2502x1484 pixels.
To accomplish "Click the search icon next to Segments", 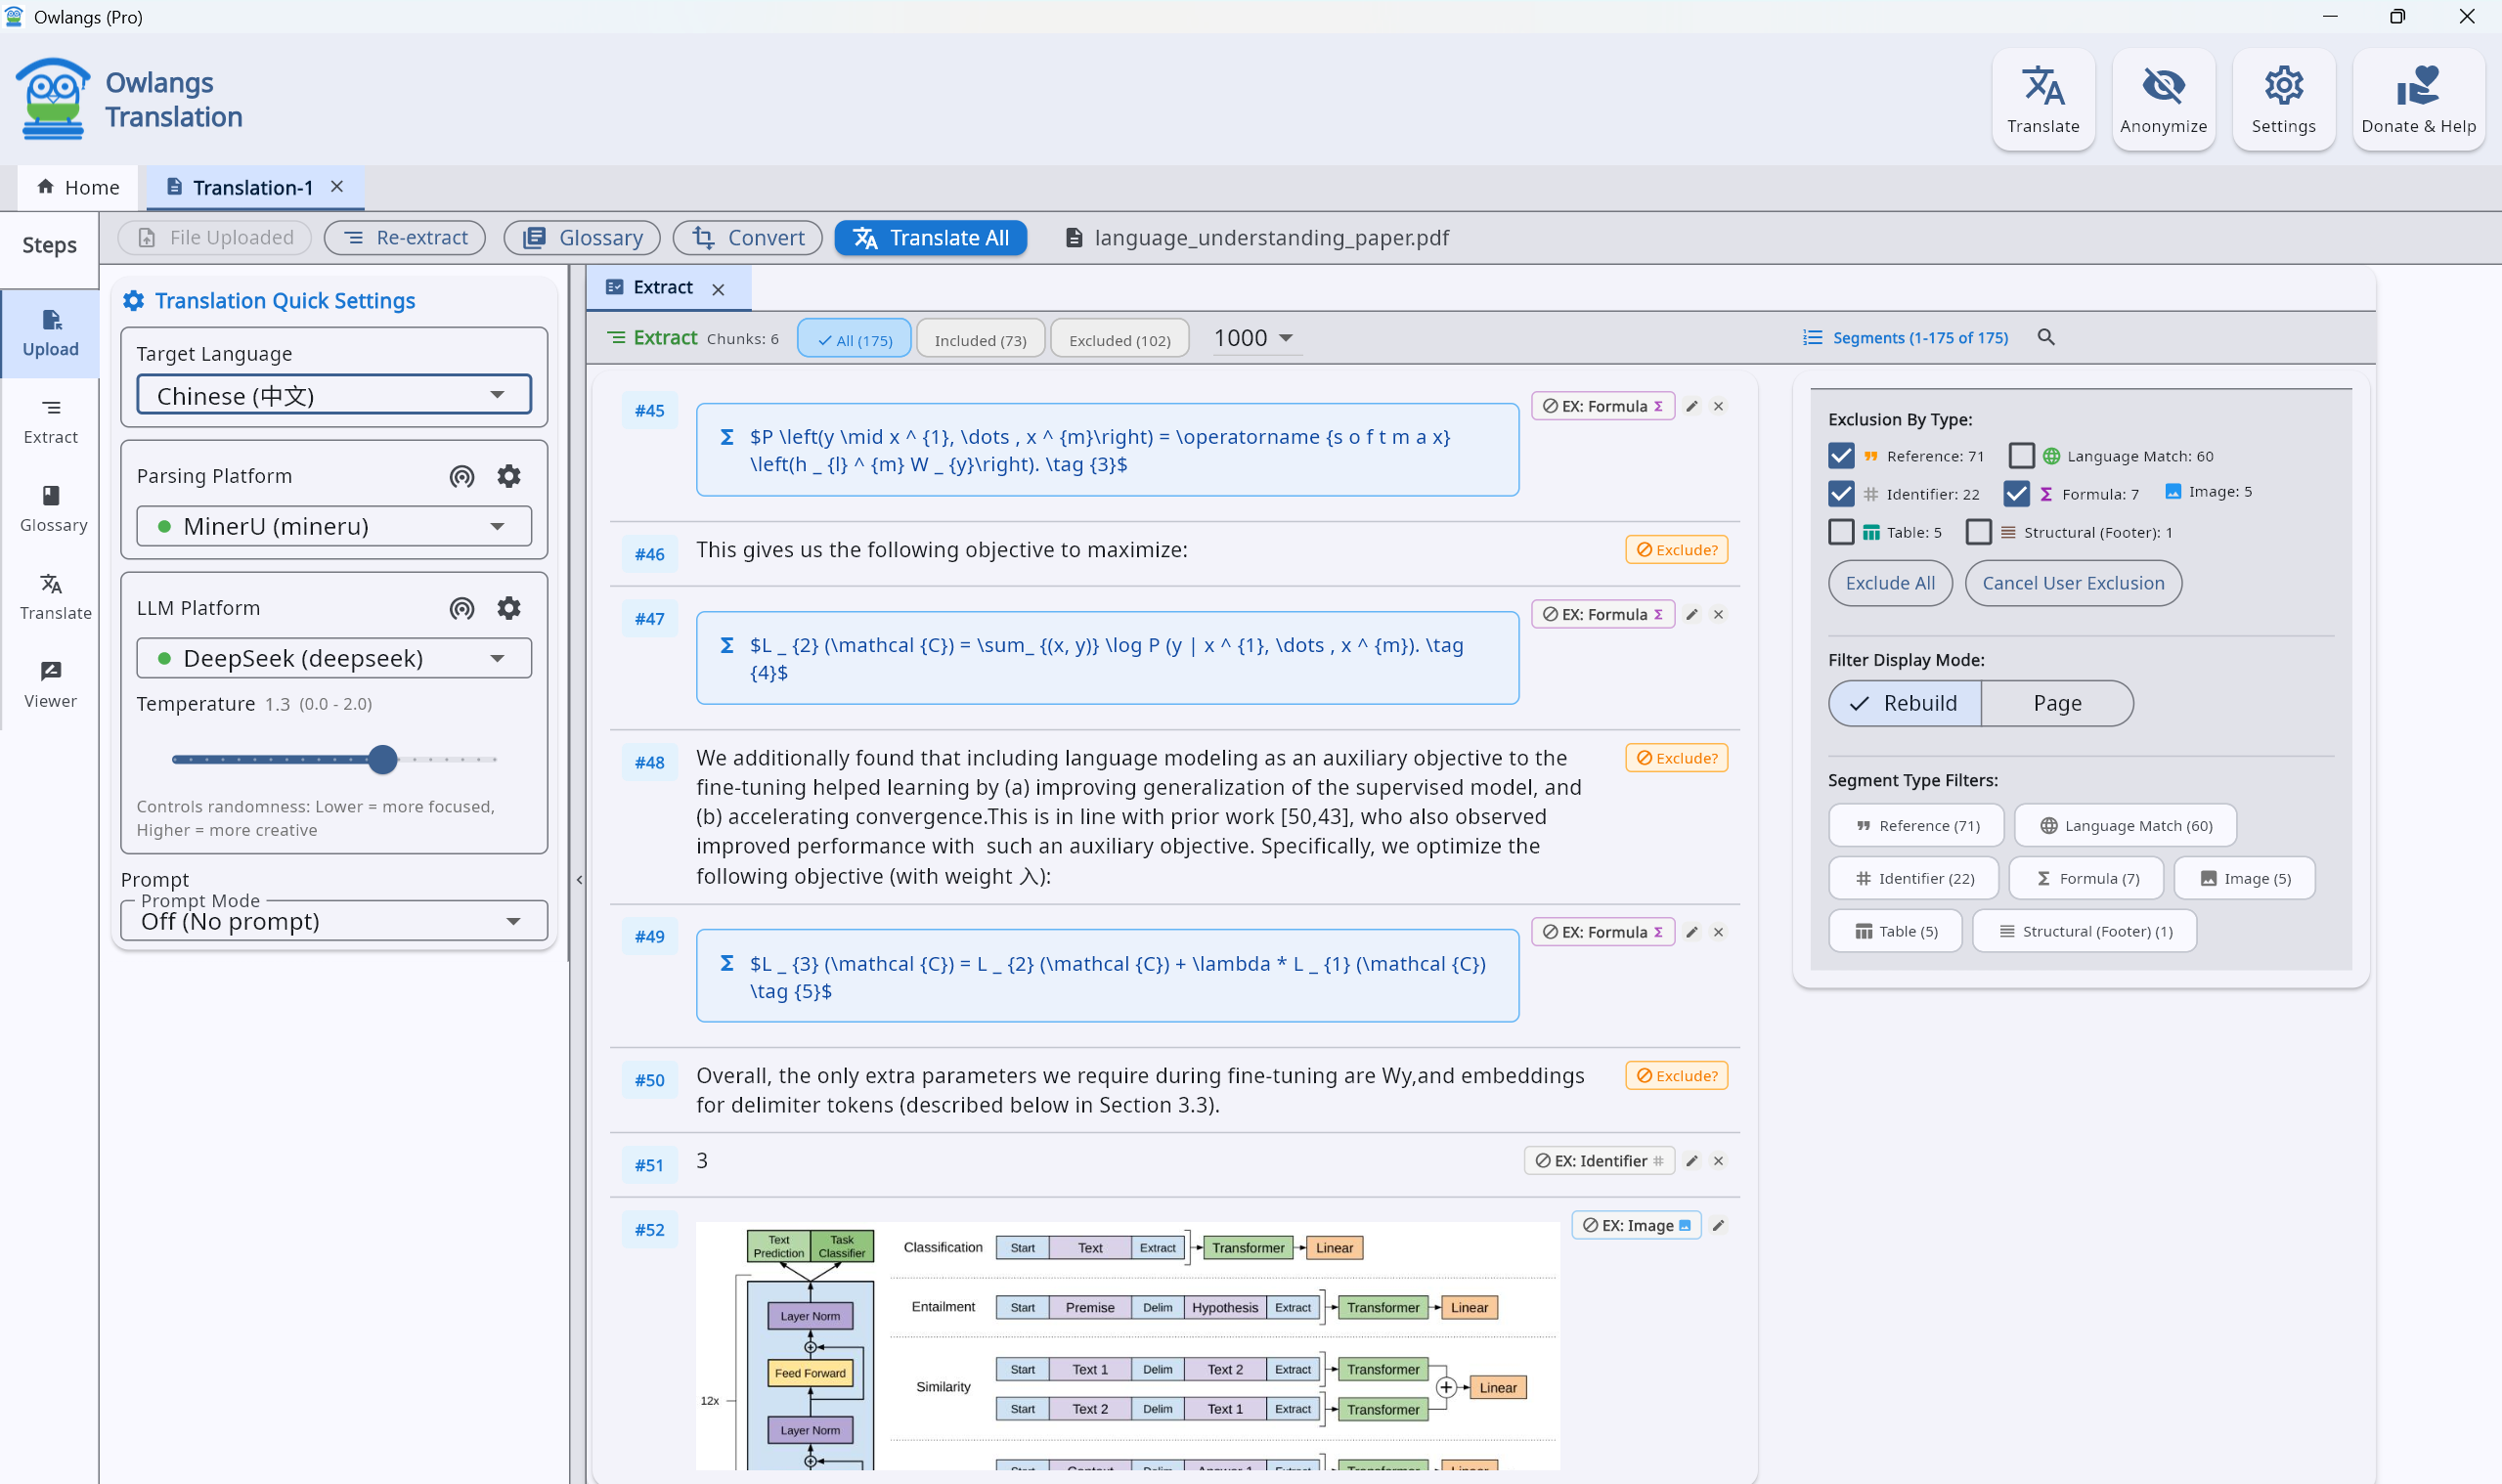I will (x=2045, y=337).
